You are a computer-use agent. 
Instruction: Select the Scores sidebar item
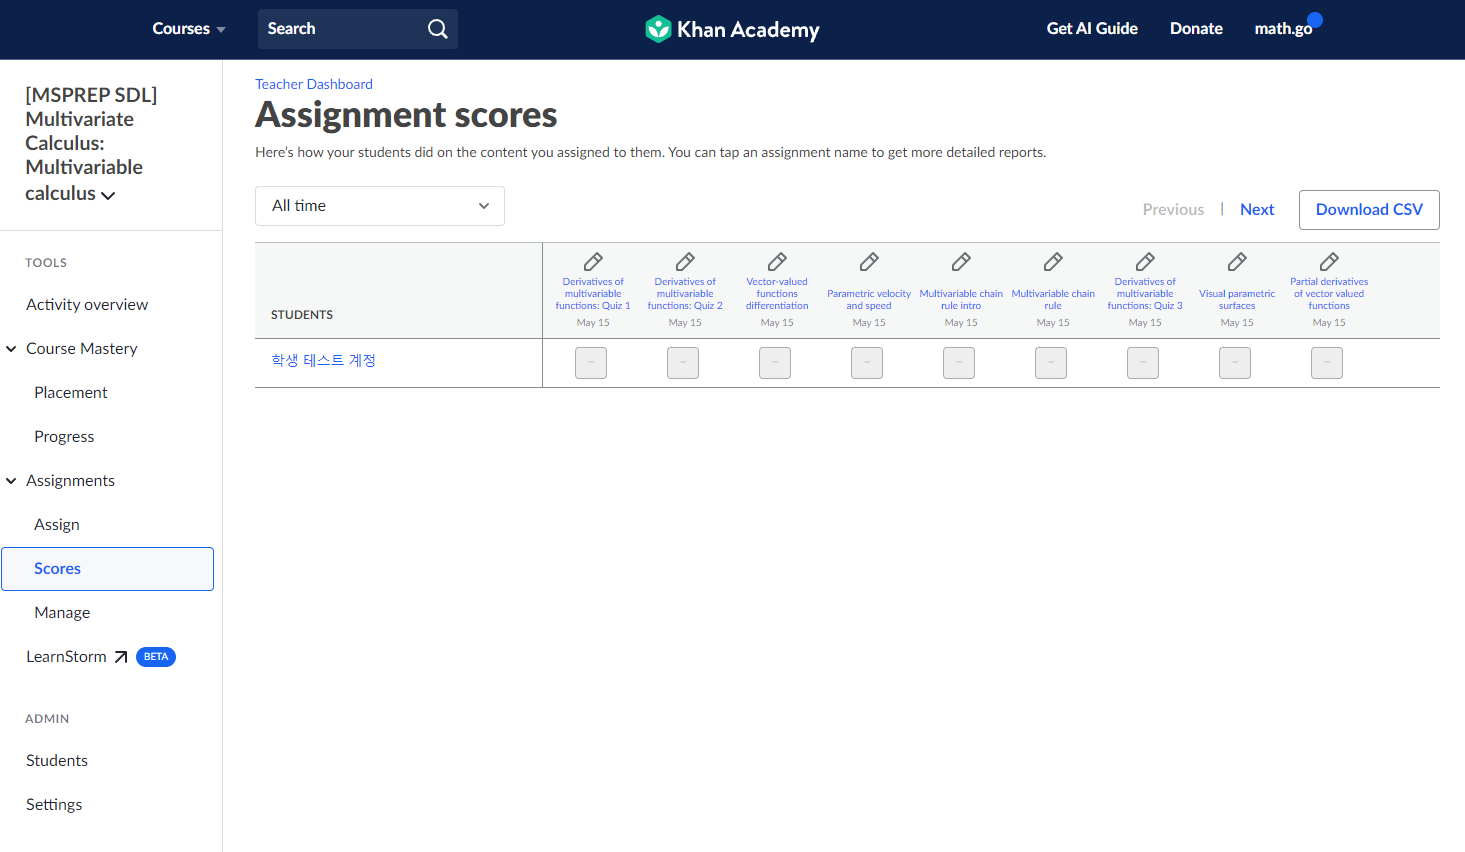[x=107, y=569]
